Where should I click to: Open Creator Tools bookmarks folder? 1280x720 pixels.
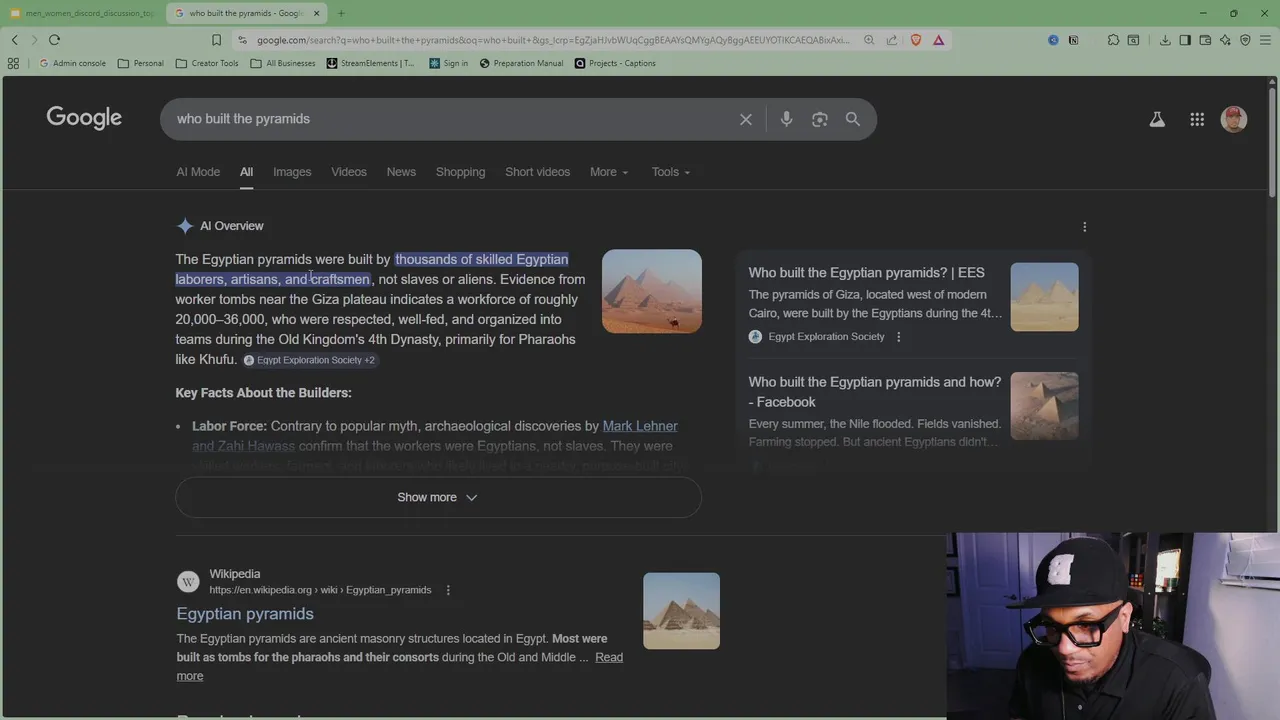[207, 63]
